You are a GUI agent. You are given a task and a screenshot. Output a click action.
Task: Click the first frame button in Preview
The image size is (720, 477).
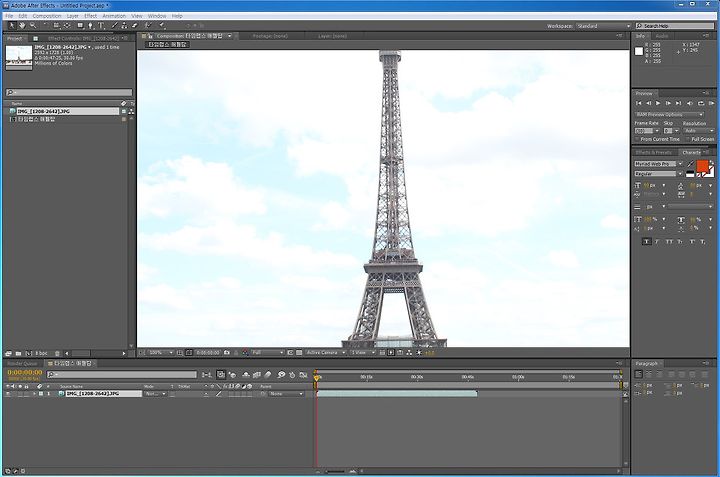tap(638, 104)
